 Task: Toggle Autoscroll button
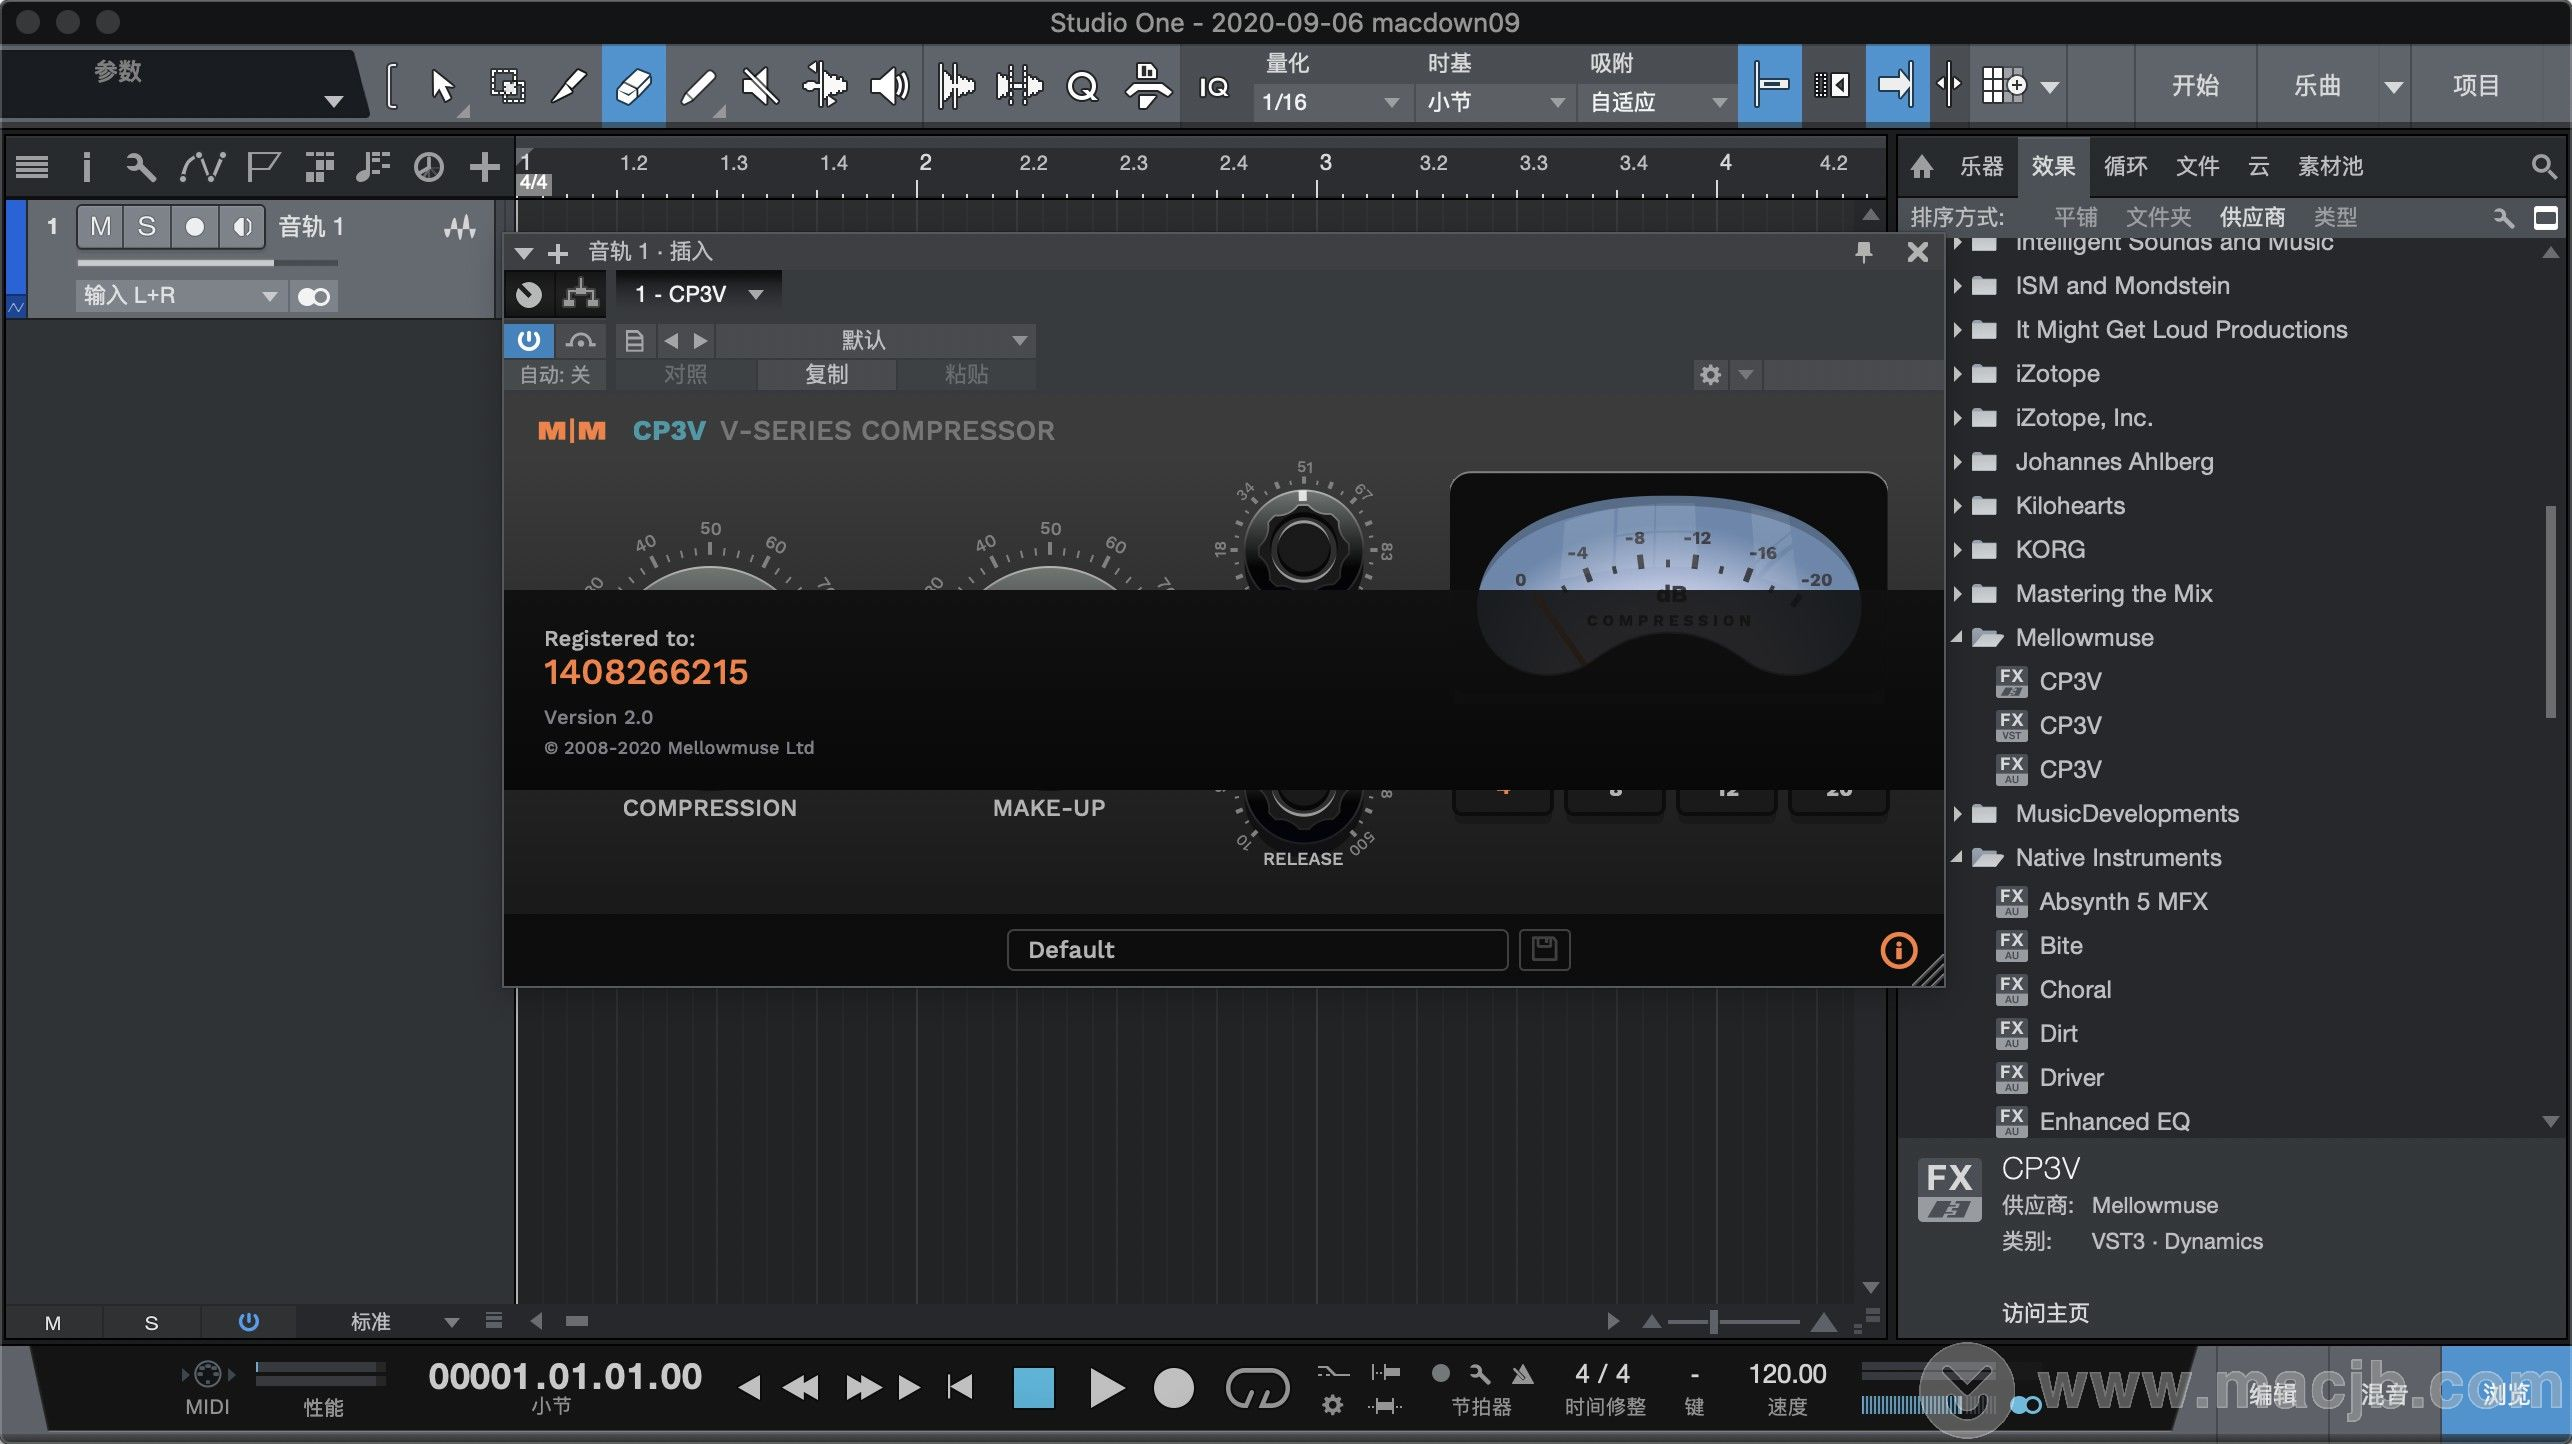(1896, 86)
